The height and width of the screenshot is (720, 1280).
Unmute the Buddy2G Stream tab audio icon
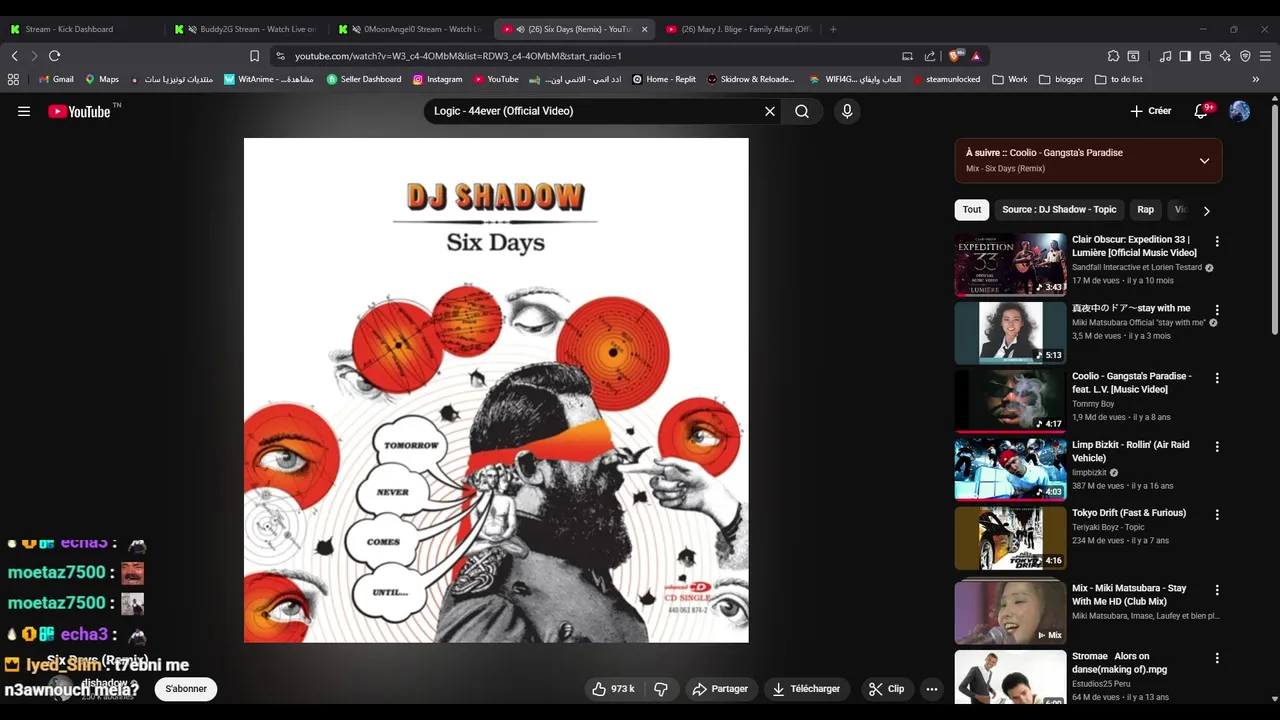click(x=192, y=29)
